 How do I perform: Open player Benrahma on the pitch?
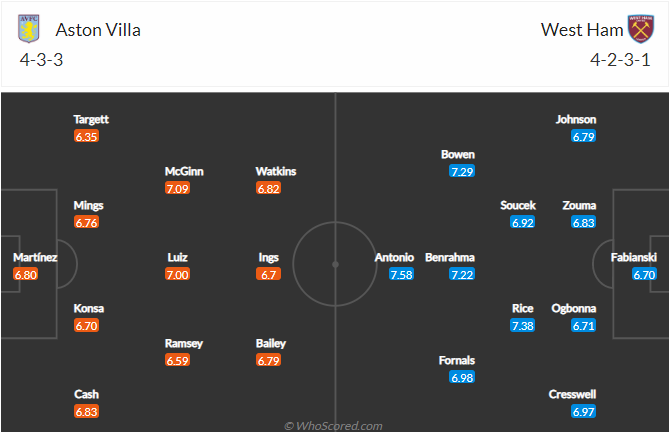pos(450,257)
